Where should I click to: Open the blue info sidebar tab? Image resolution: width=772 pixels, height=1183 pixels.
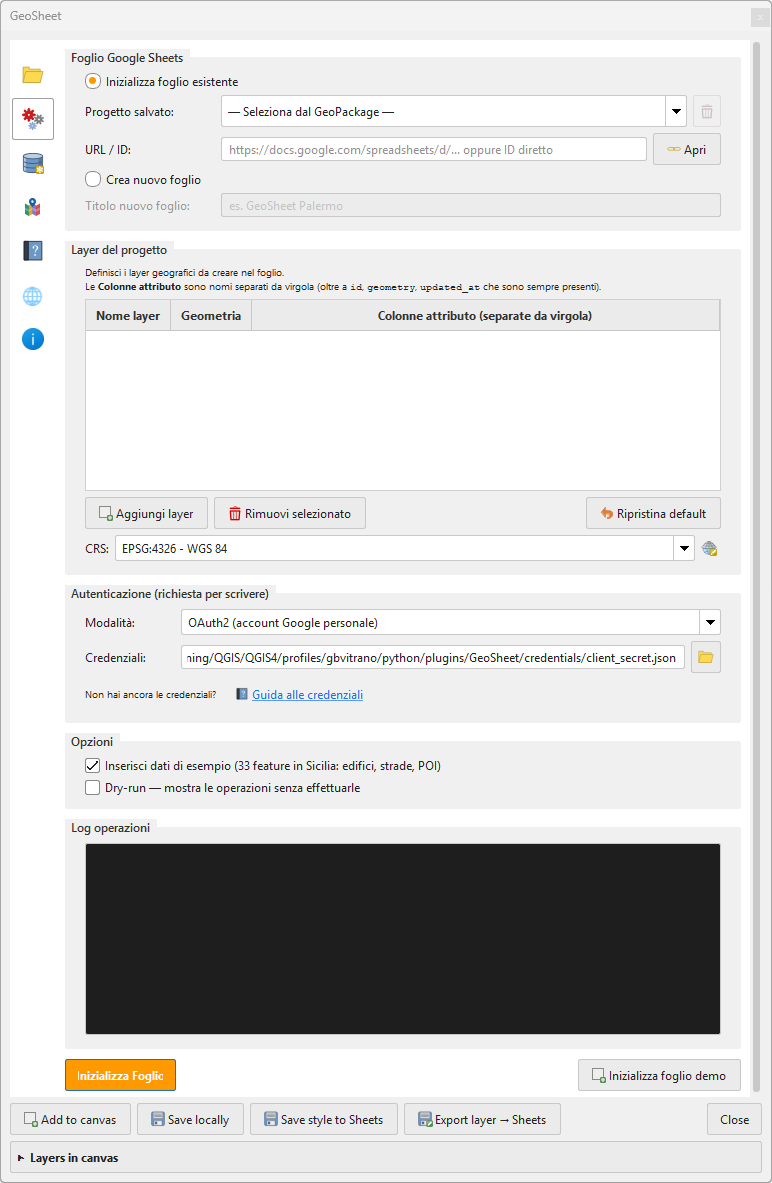click(32, 340)
